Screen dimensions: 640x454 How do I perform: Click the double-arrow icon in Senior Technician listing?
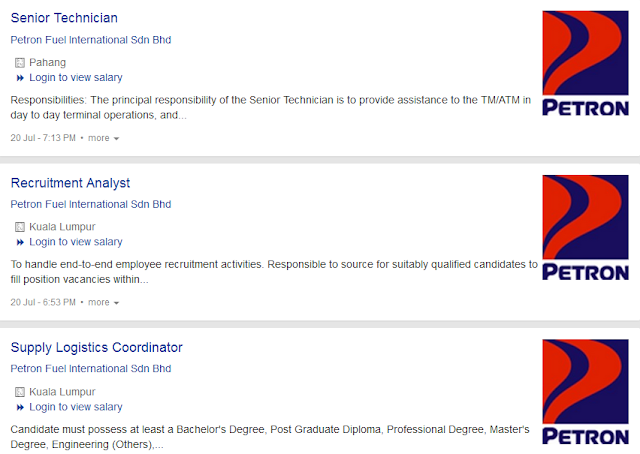[20, 78]
